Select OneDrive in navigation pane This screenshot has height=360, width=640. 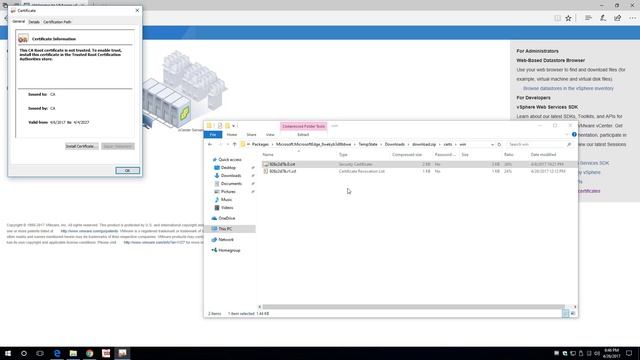tap(227, 218)
